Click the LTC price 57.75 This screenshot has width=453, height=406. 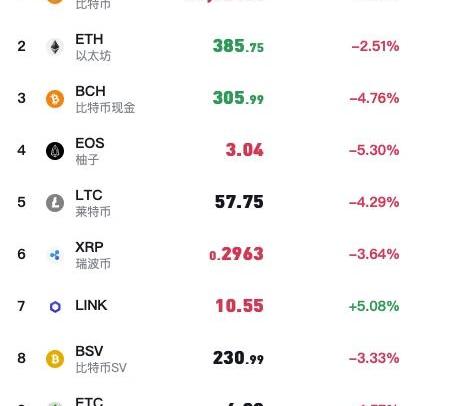point(239,202)
